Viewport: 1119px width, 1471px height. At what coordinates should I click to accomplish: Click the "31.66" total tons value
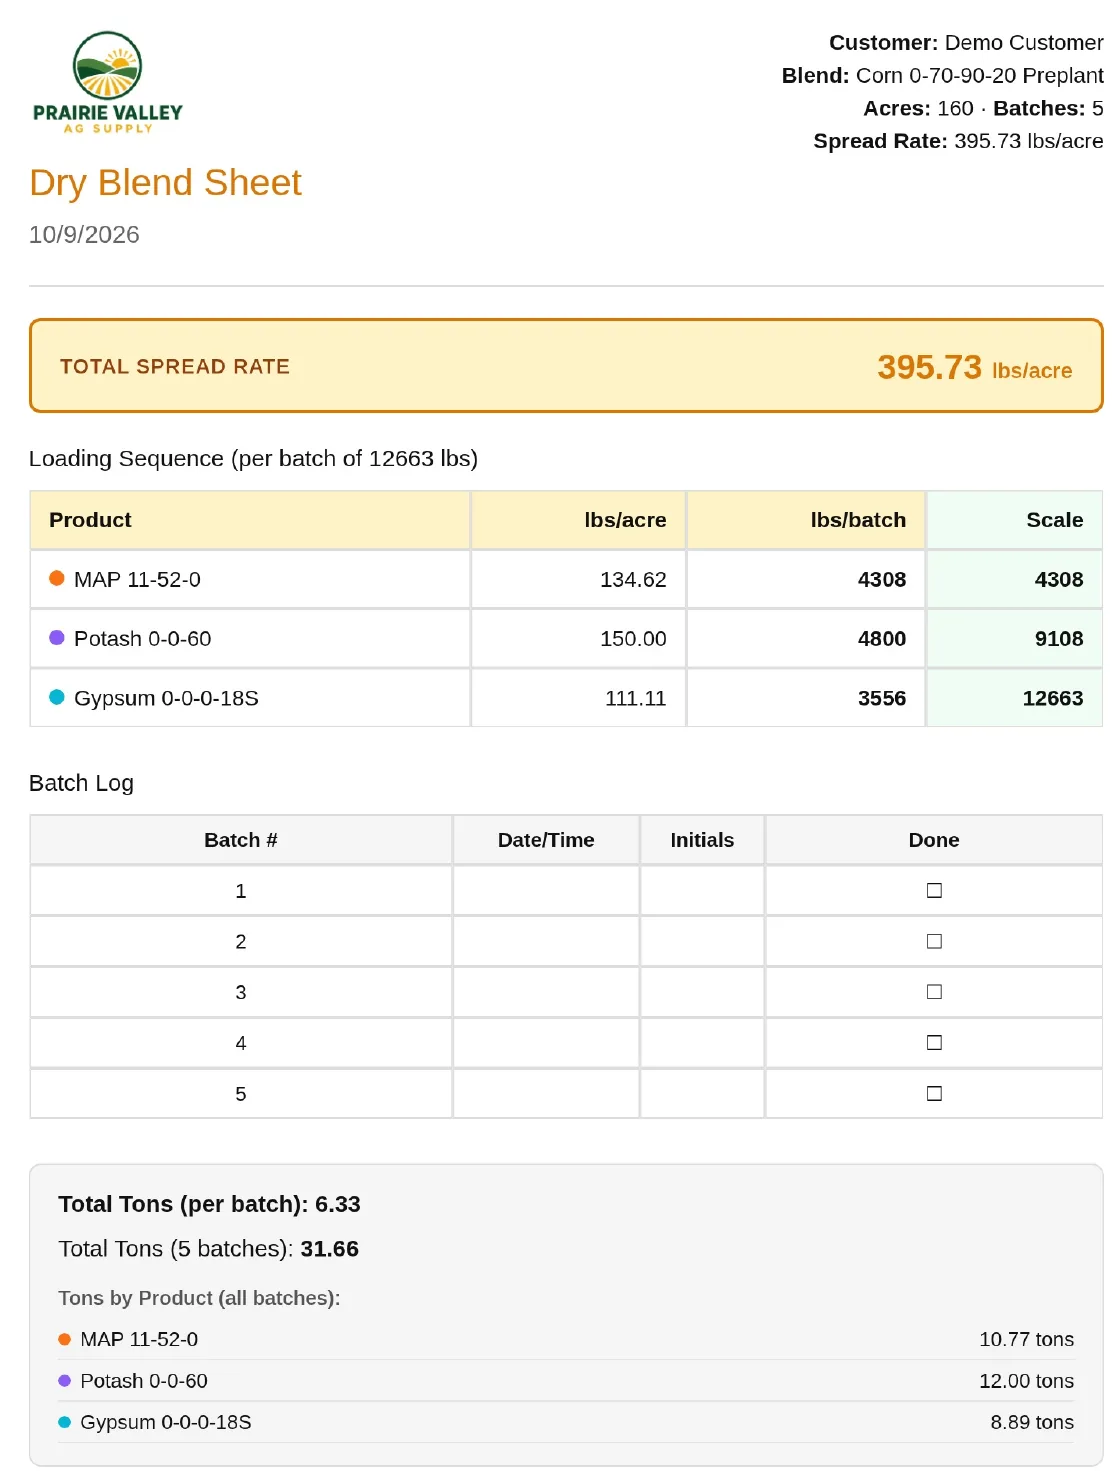[x=329, y=1249]
